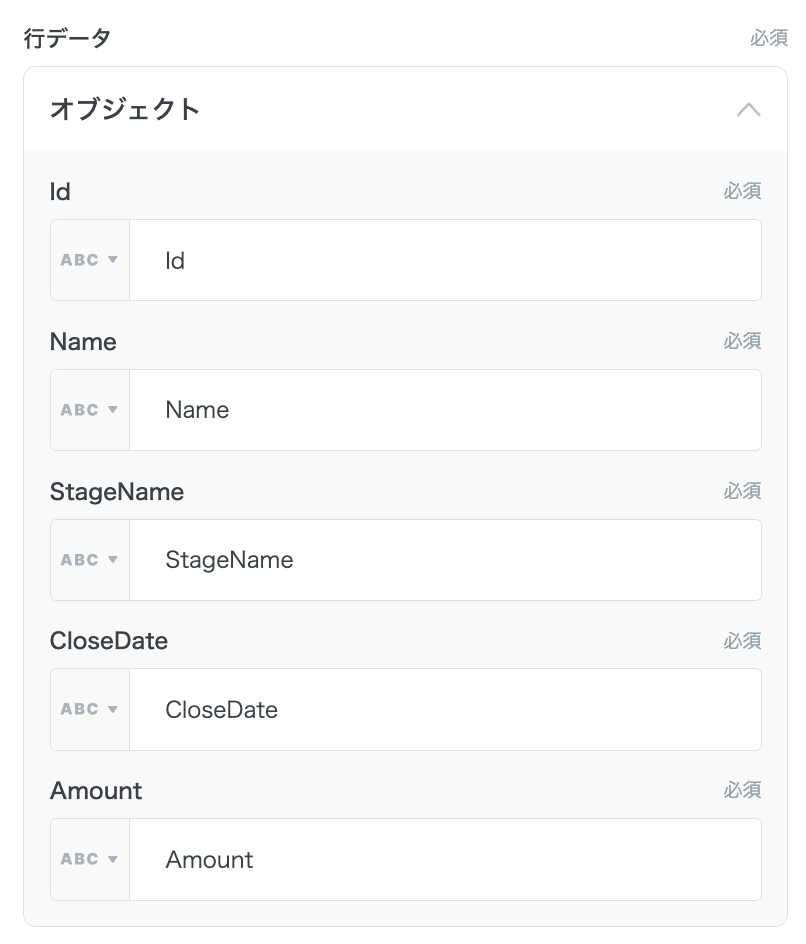Screen dimensions: 806x944
Task: Open the ABC type dropdown for CloseDate
Action: (x=90, y=710)
